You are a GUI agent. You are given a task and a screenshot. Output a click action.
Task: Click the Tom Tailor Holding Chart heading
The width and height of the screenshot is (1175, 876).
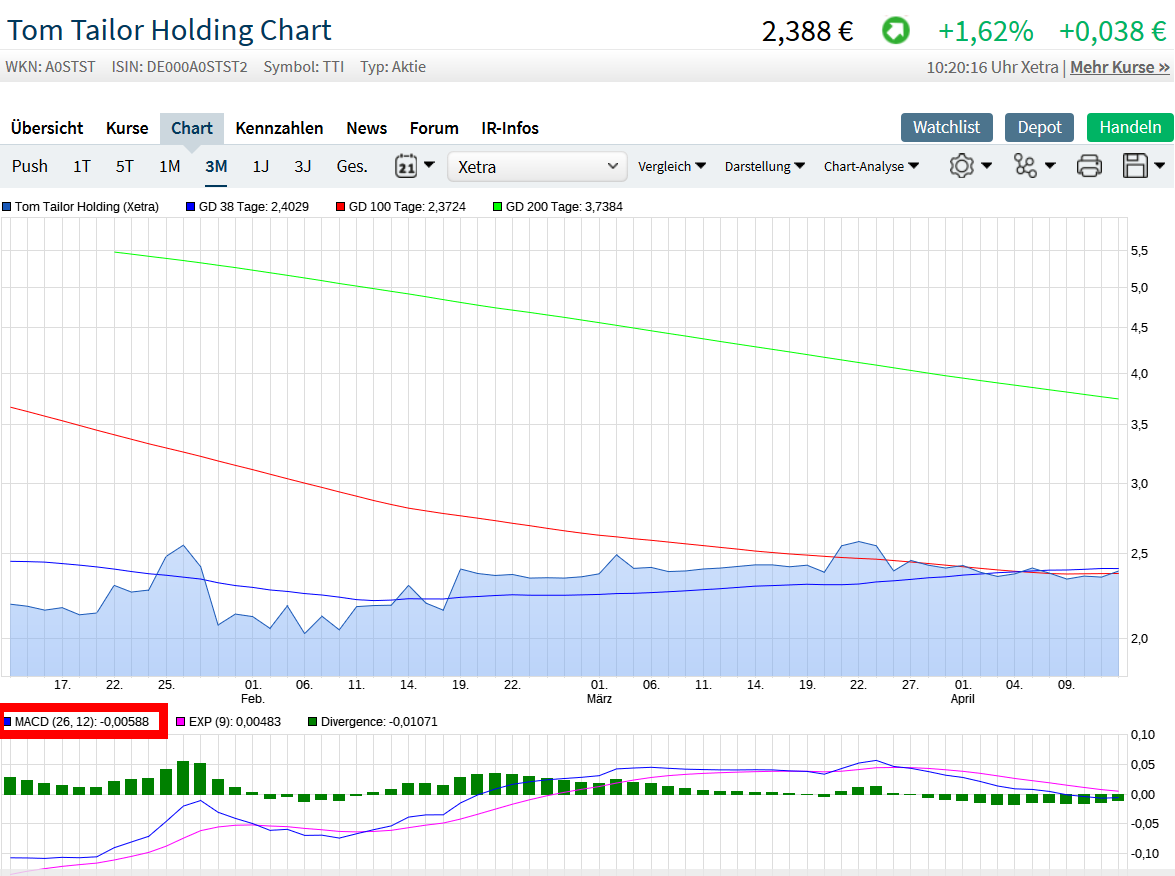[169, 31]
